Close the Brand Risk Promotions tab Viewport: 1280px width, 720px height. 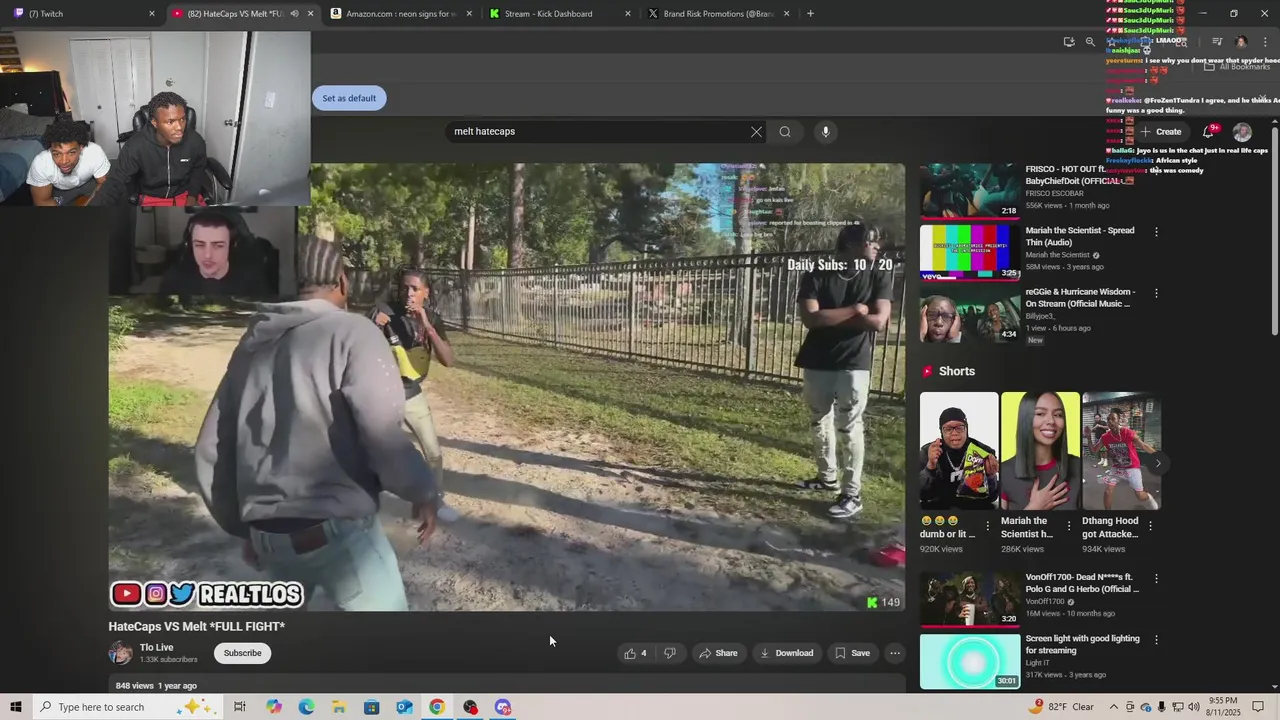click(x=787, y=14)
